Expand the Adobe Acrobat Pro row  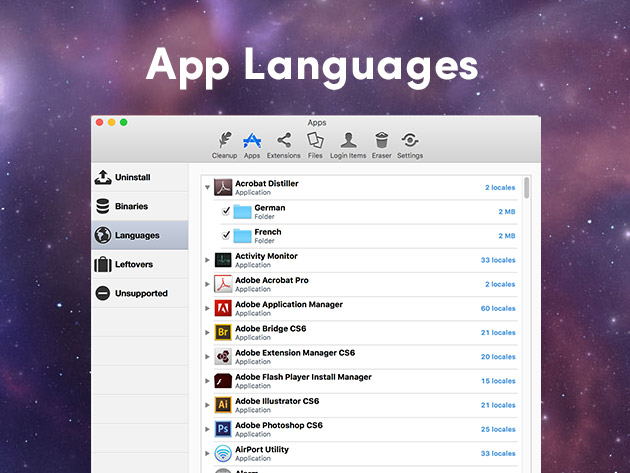(207, 284)
